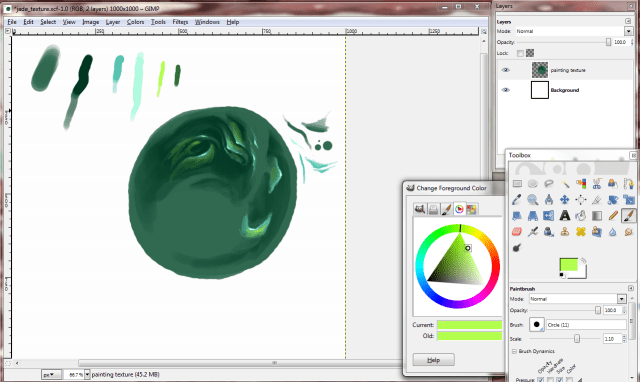Viewport: 640px width, 382px height.
Task: Select the Select by Color tool
Action: click(x=581, y=184)
